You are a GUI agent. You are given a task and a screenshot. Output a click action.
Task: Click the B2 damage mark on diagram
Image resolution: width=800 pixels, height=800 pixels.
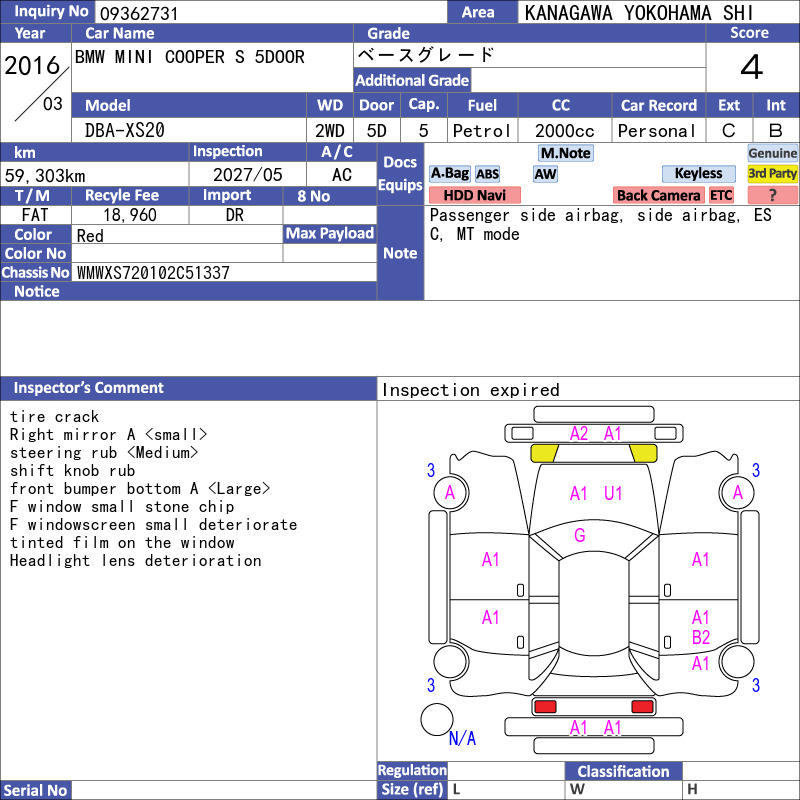[701, 638]
